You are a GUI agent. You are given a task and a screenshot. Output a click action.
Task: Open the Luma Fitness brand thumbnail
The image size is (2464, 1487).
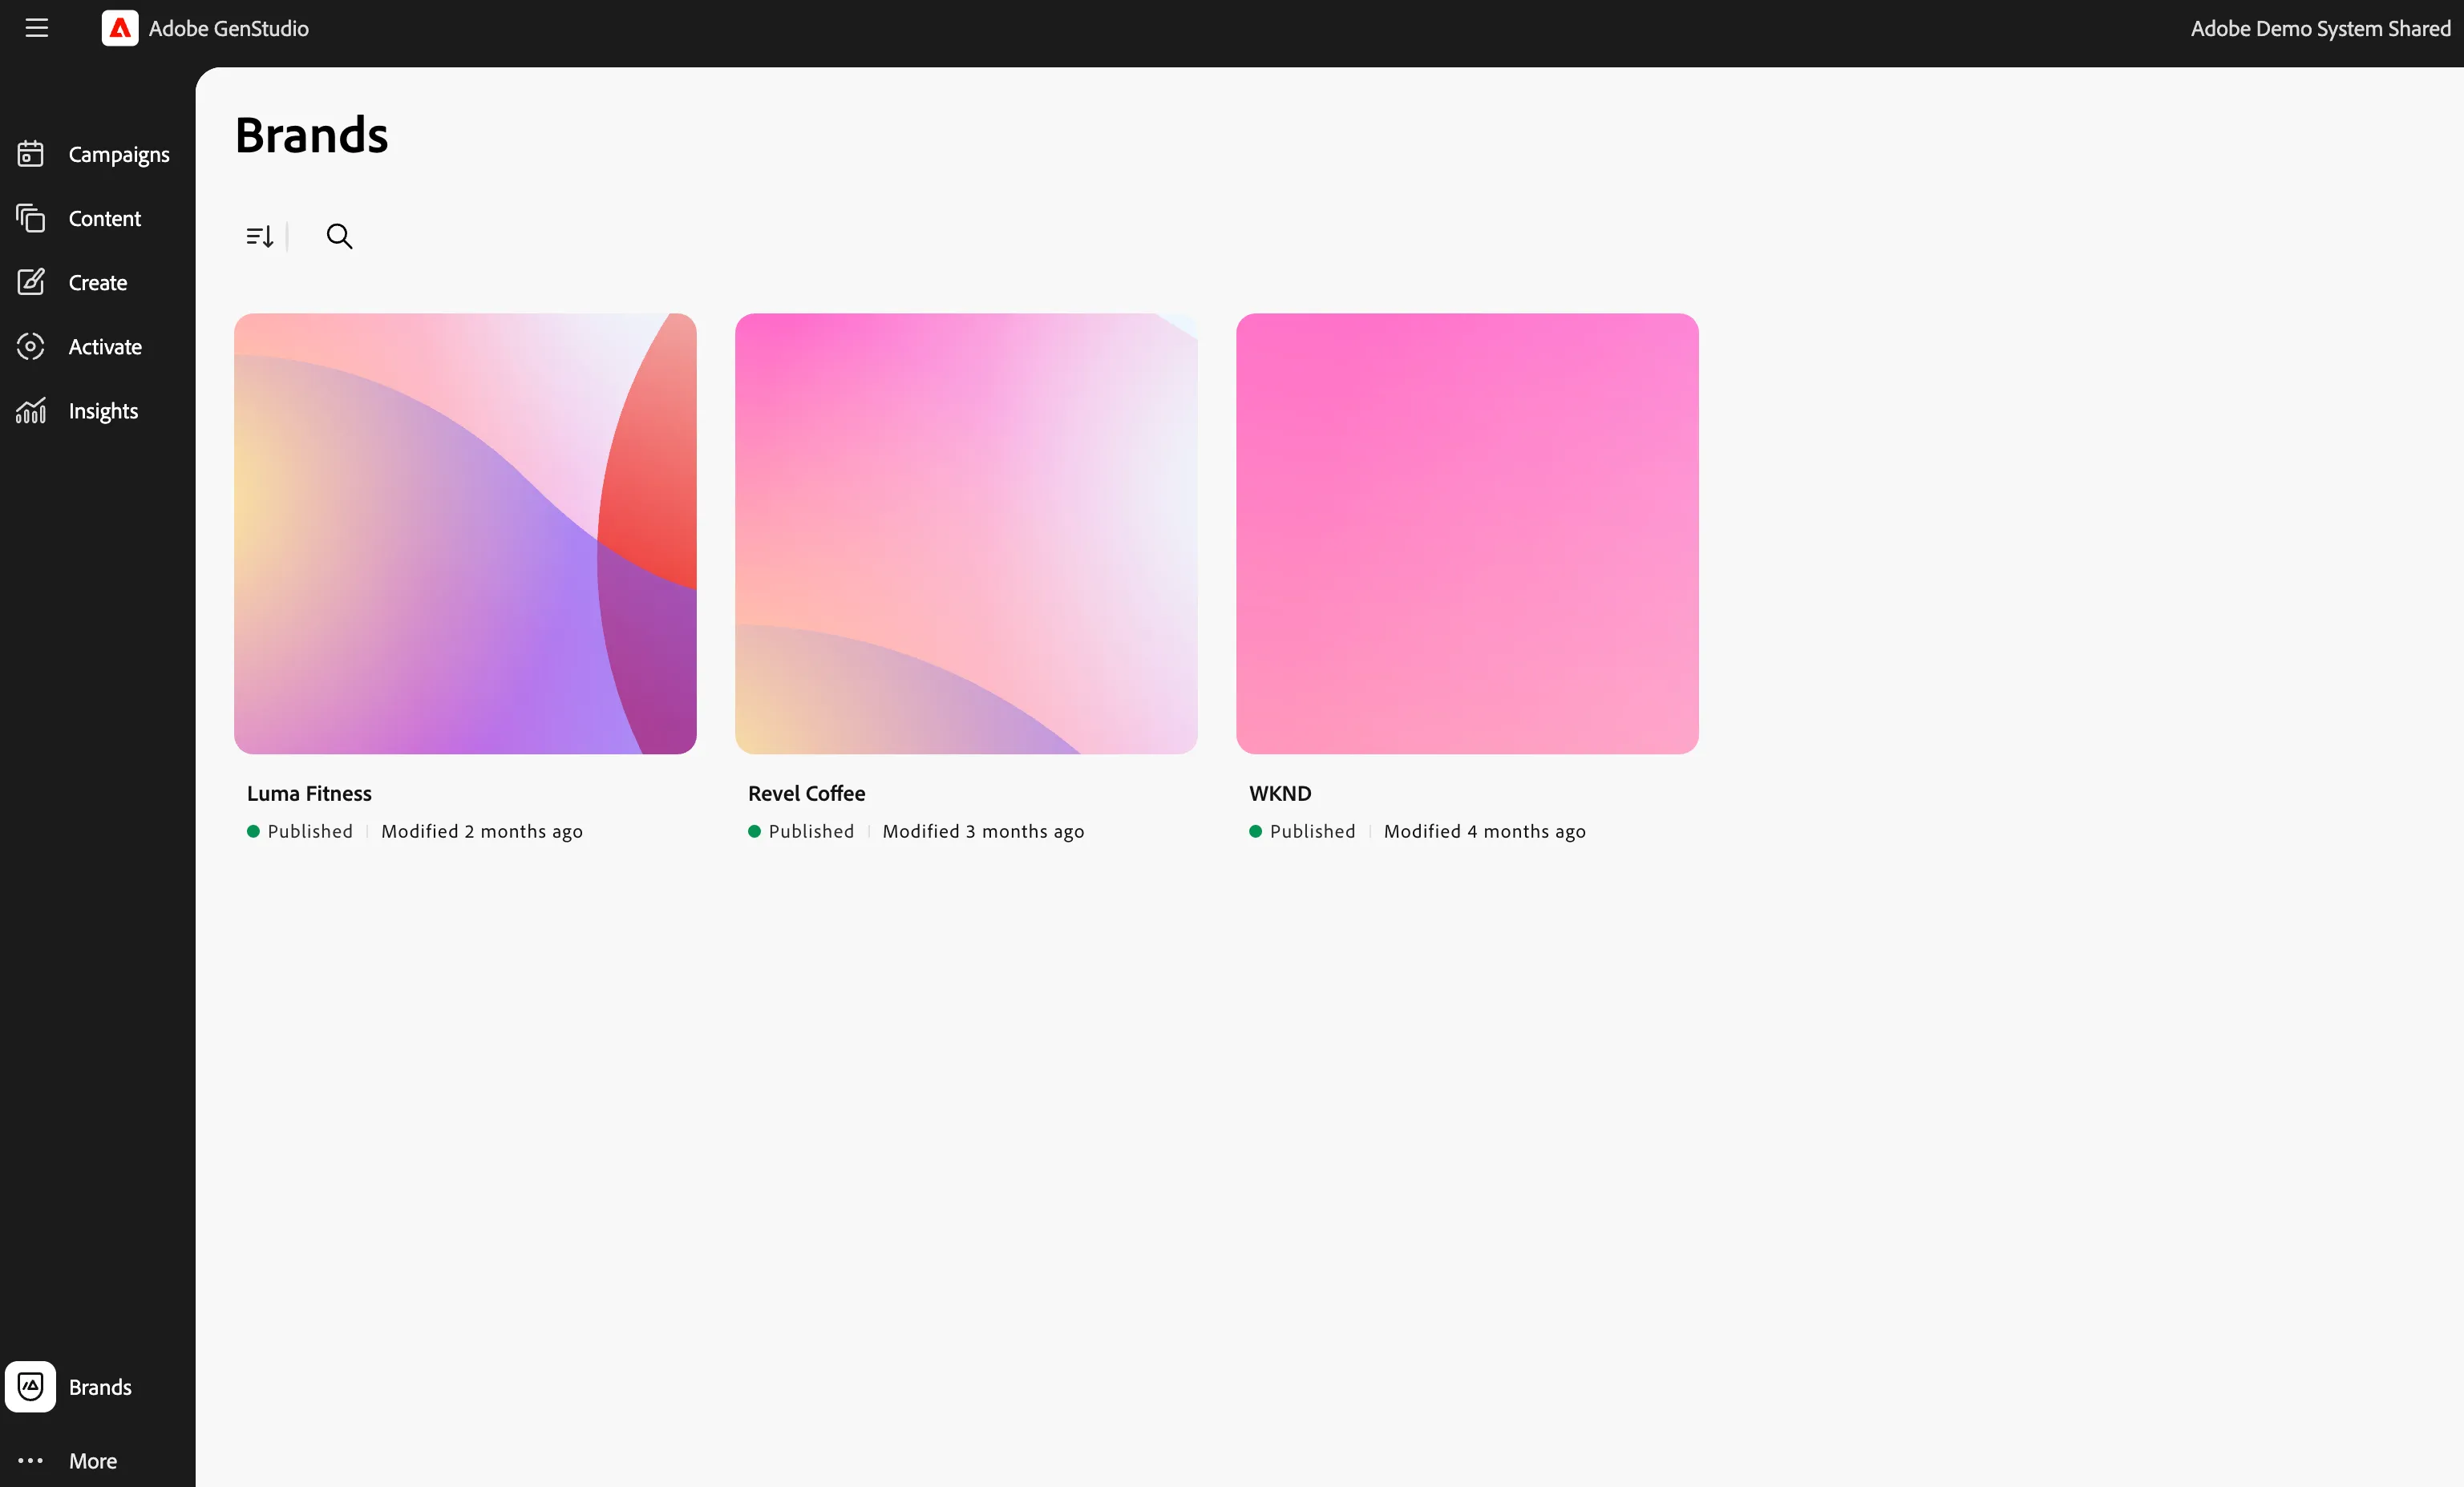pos(465,533)
